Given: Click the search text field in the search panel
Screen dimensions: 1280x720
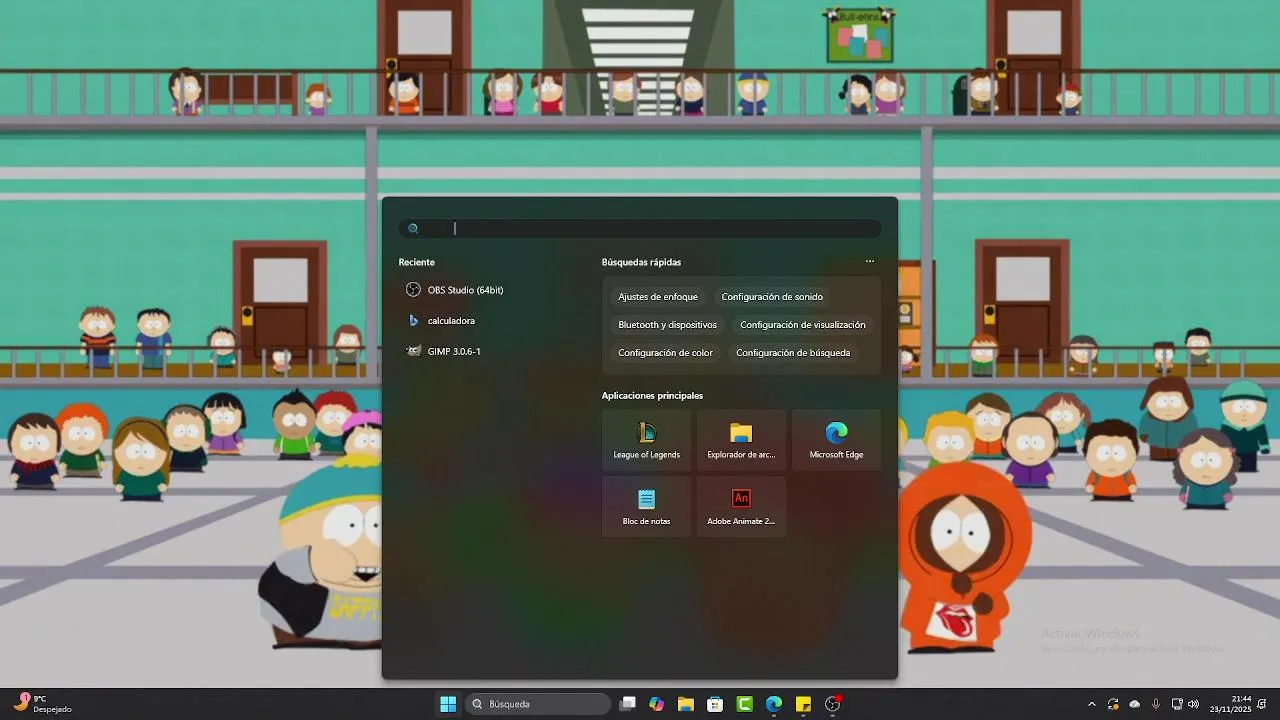Looking at the screenshot, I should coord(640,228).
